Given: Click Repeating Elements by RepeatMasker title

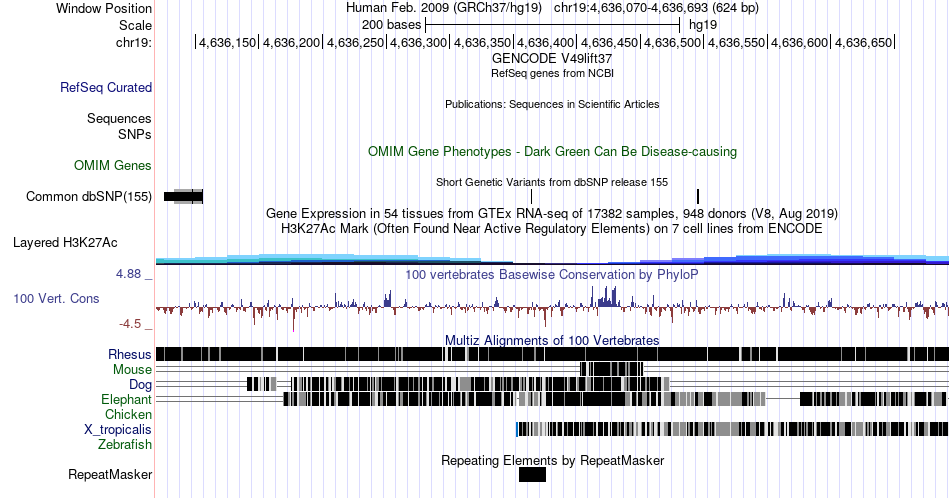Looking at the screenshot, I should coord(552,460).
